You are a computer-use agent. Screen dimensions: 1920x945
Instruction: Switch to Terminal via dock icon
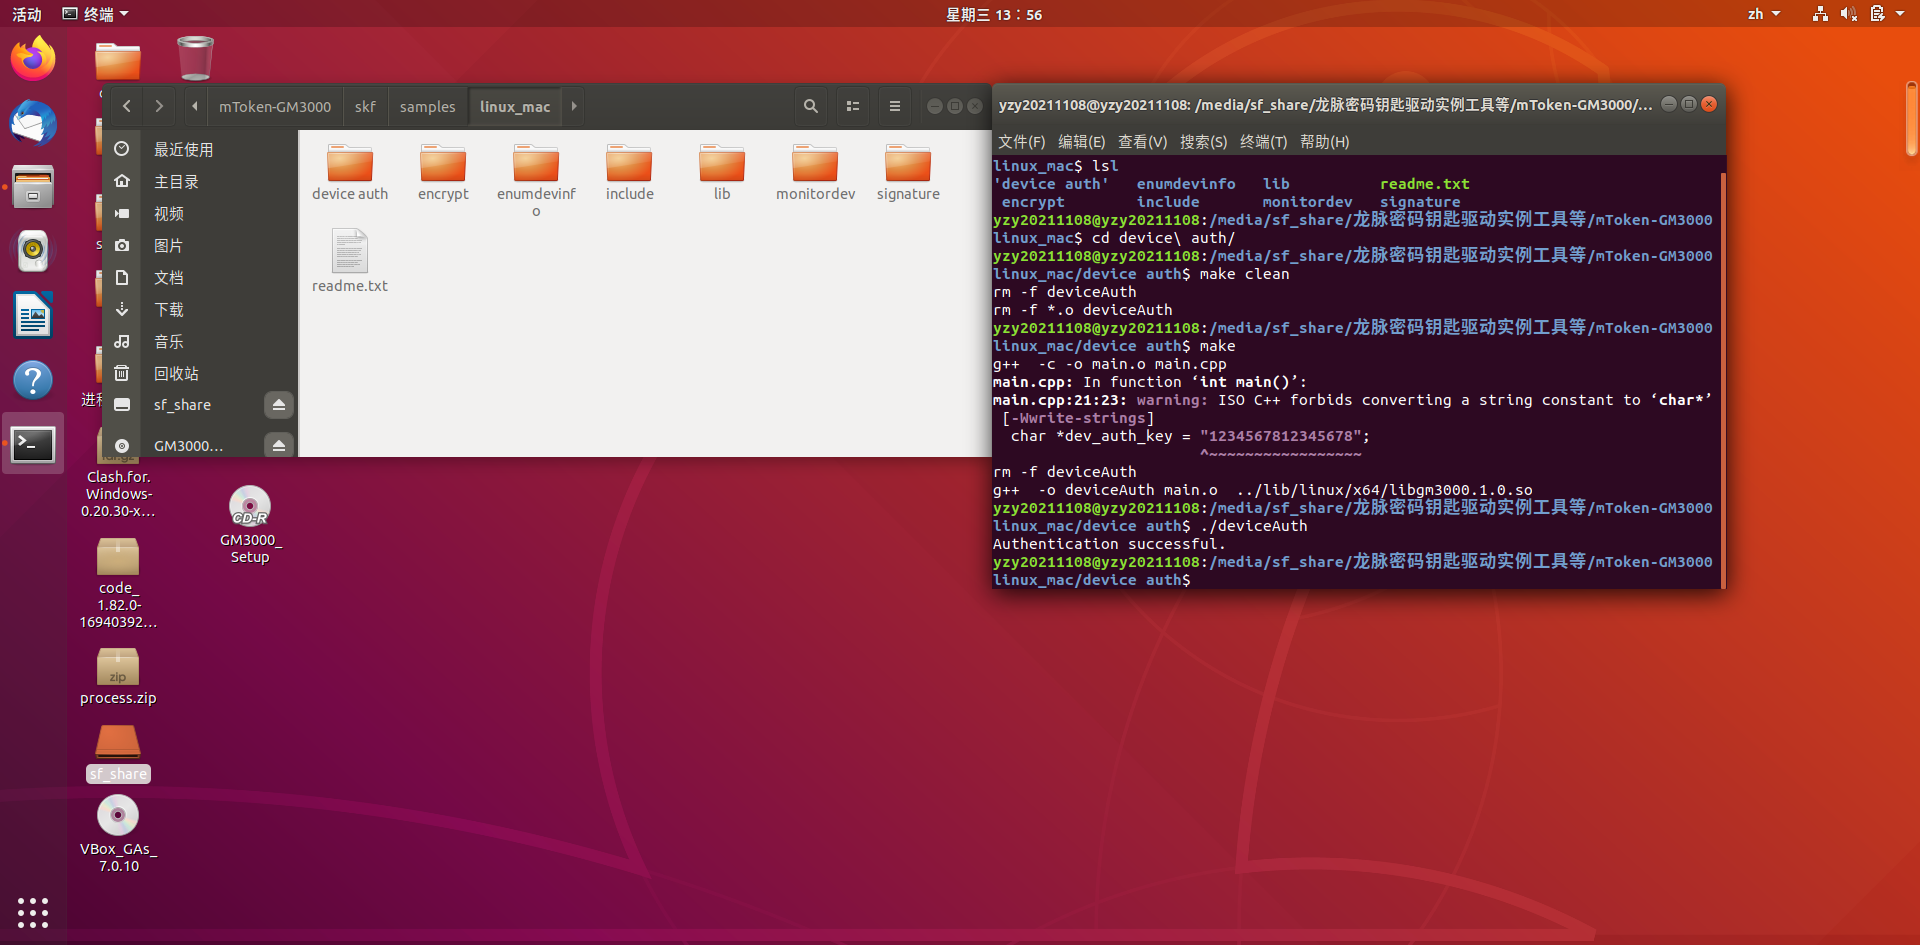click(x=33, y=444)
